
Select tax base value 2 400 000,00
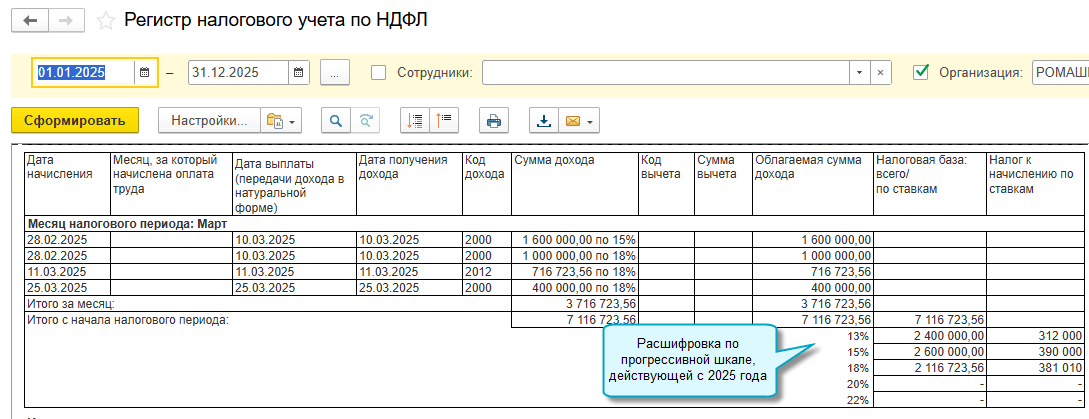point(929,336)
